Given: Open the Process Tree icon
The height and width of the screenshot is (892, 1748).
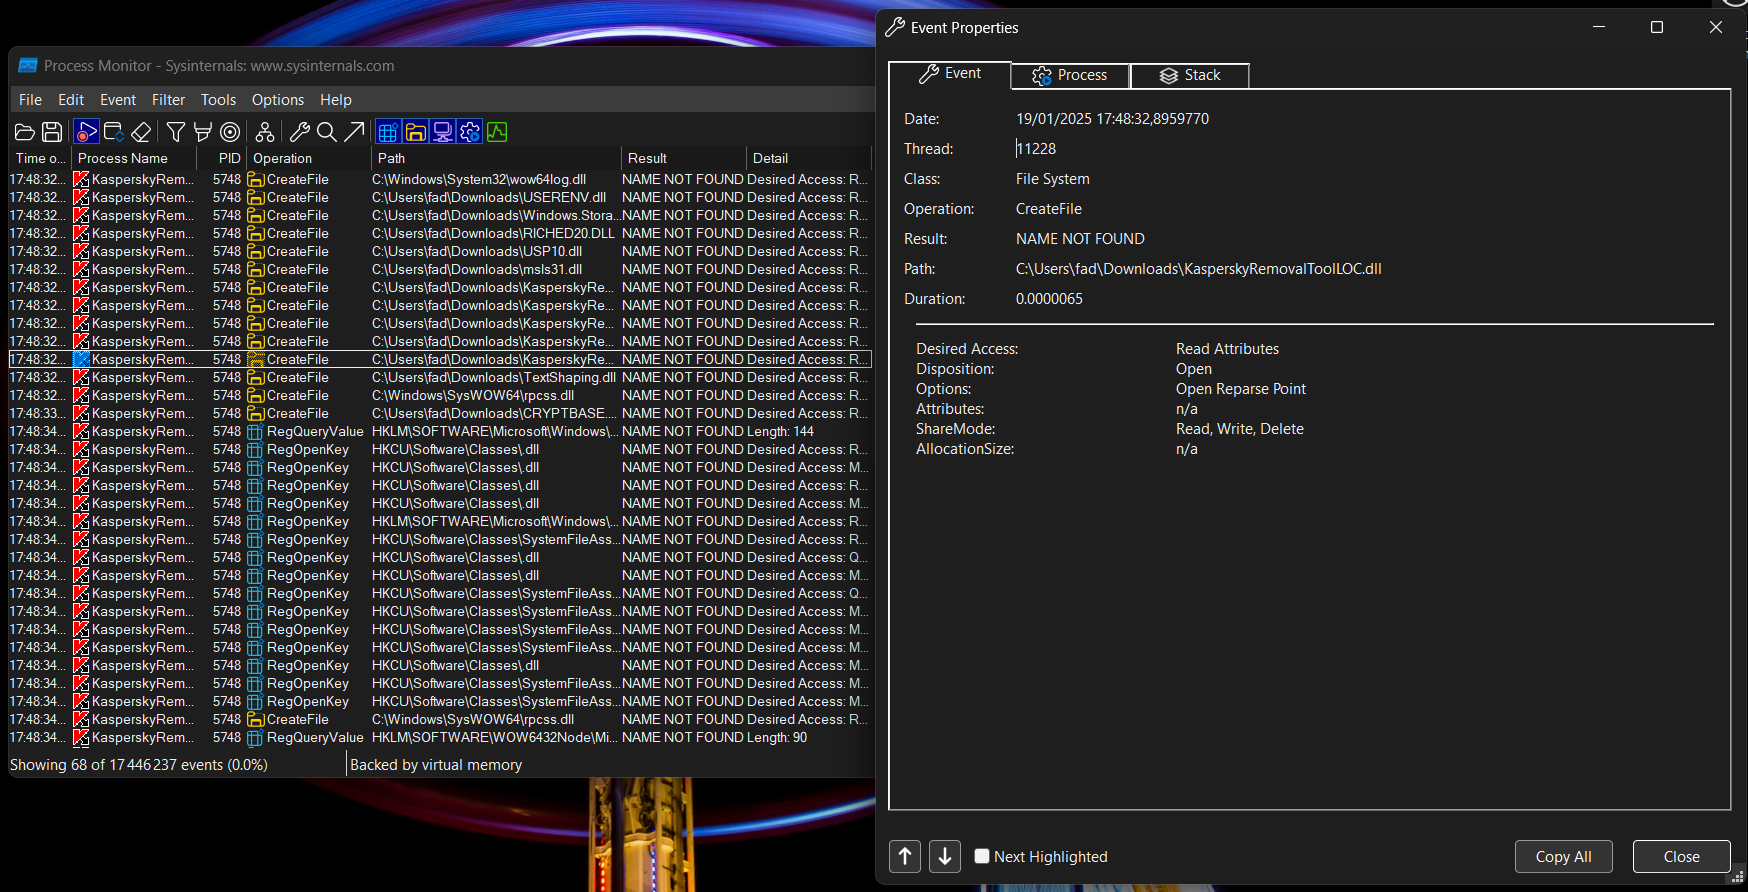Looking at the screenshot, I should [265, 132].
